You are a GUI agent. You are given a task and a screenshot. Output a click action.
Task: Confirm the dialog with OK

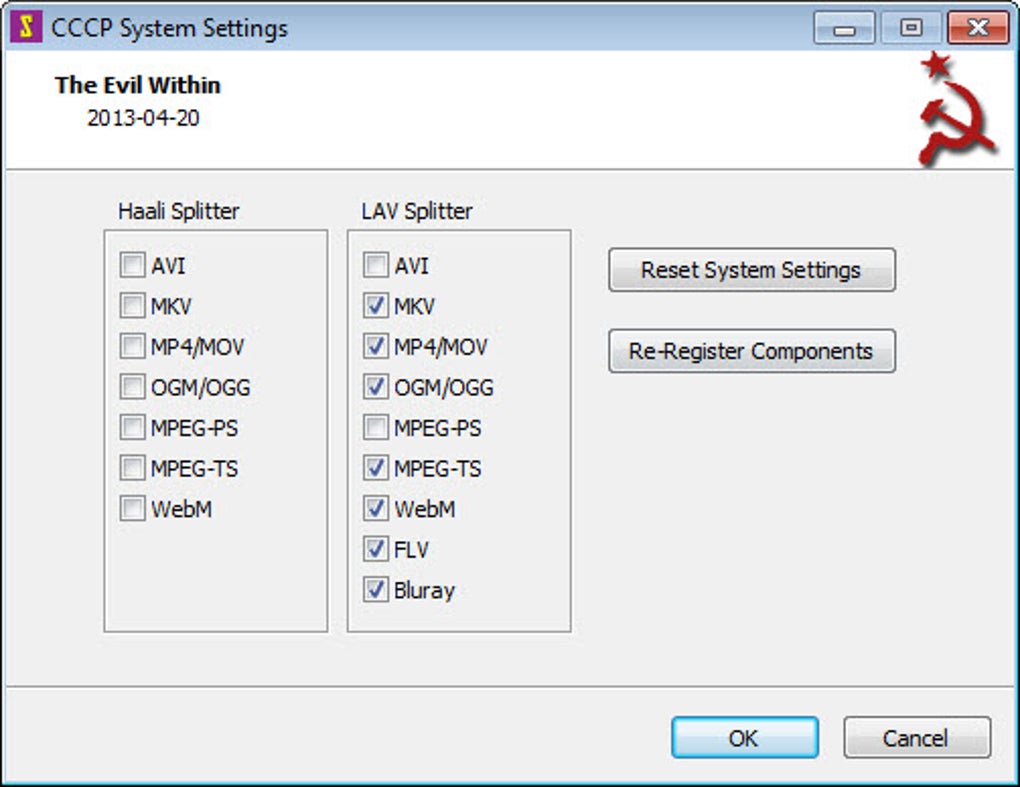744,738
